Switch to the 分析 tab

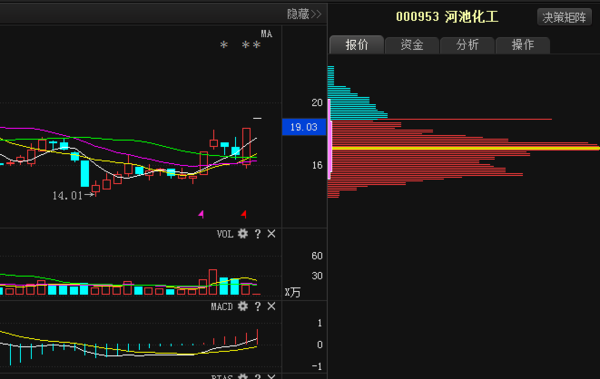point(467,45)
